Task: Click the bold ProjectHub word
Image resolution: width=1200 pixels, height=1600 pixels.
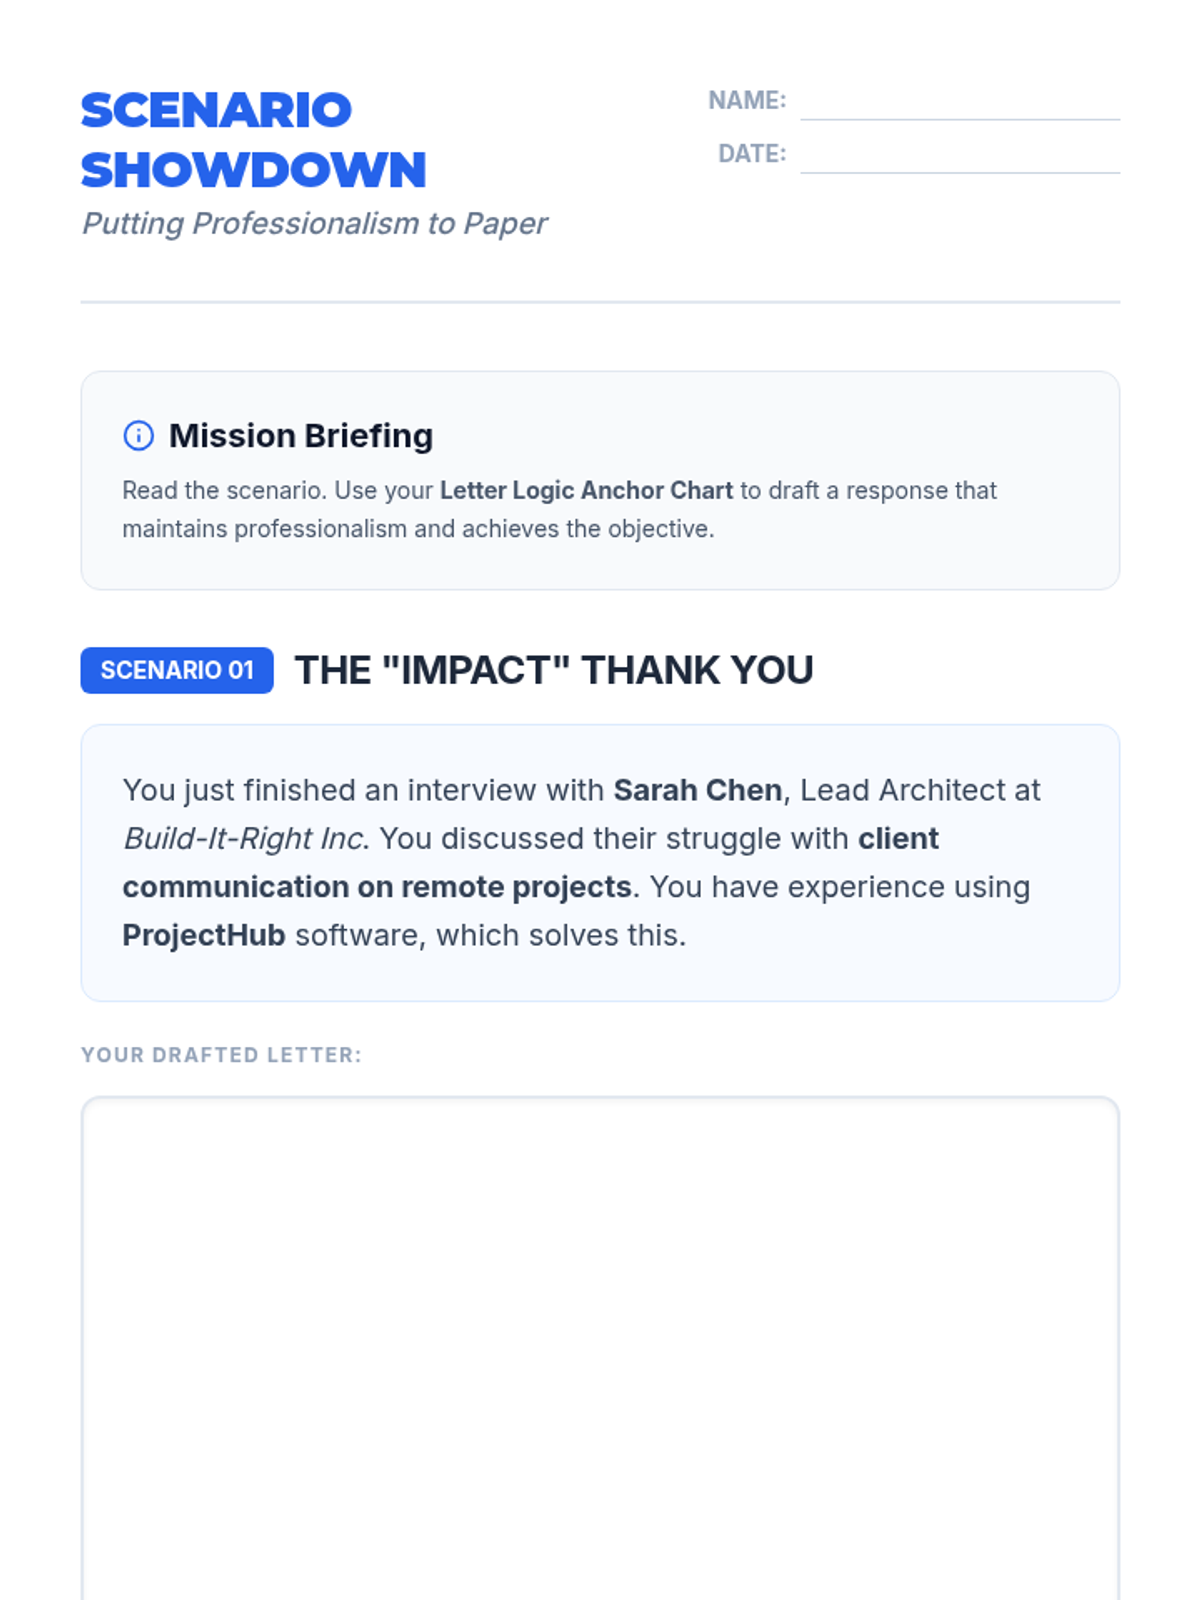Action: pos(204,935)
